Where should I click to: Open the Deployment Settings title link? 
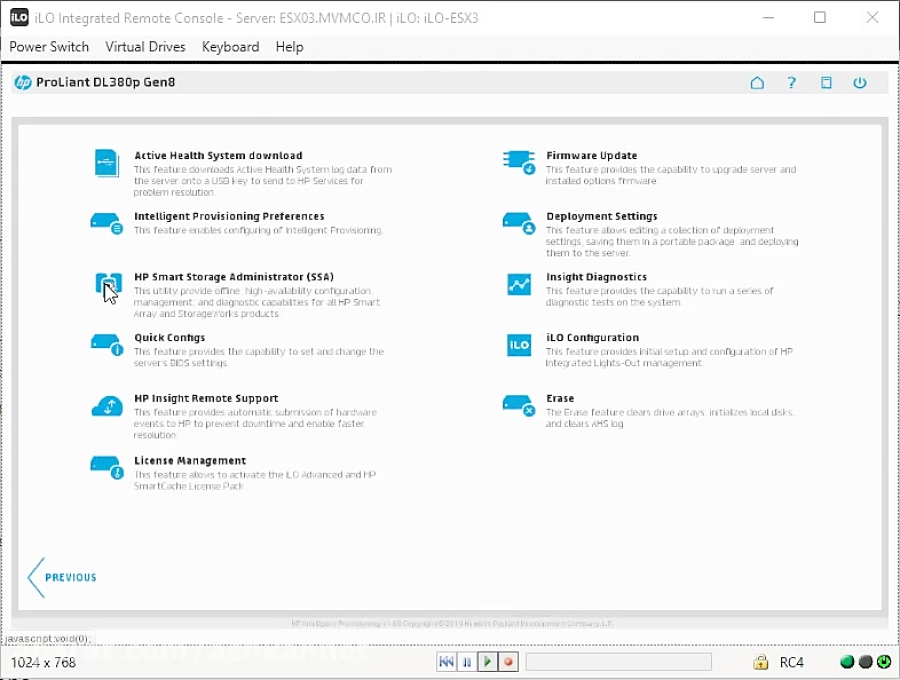(x=601, y=216)
